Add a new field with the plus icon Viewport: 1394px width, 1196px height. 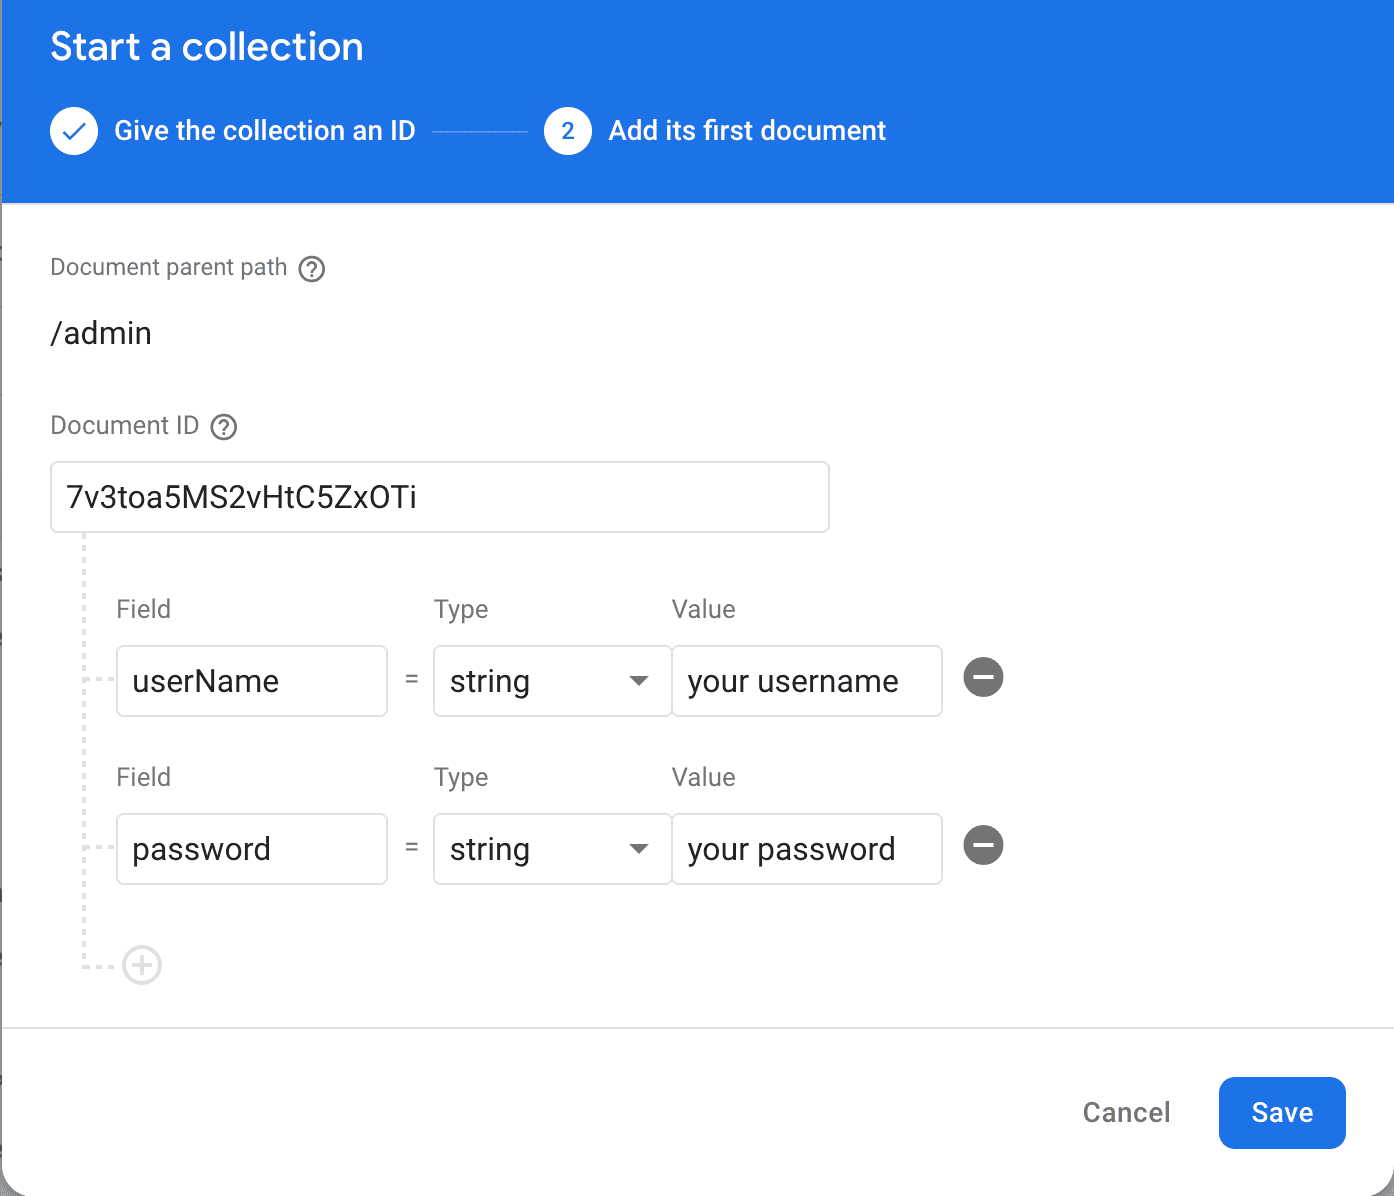pyautogui.click(x=141, y=965)
